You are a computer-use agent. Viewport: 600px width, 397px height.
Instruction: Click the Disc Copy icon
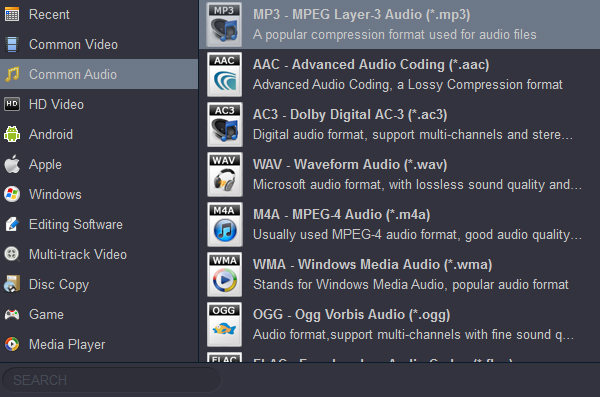pyautogui.click(x=12, y=284)
